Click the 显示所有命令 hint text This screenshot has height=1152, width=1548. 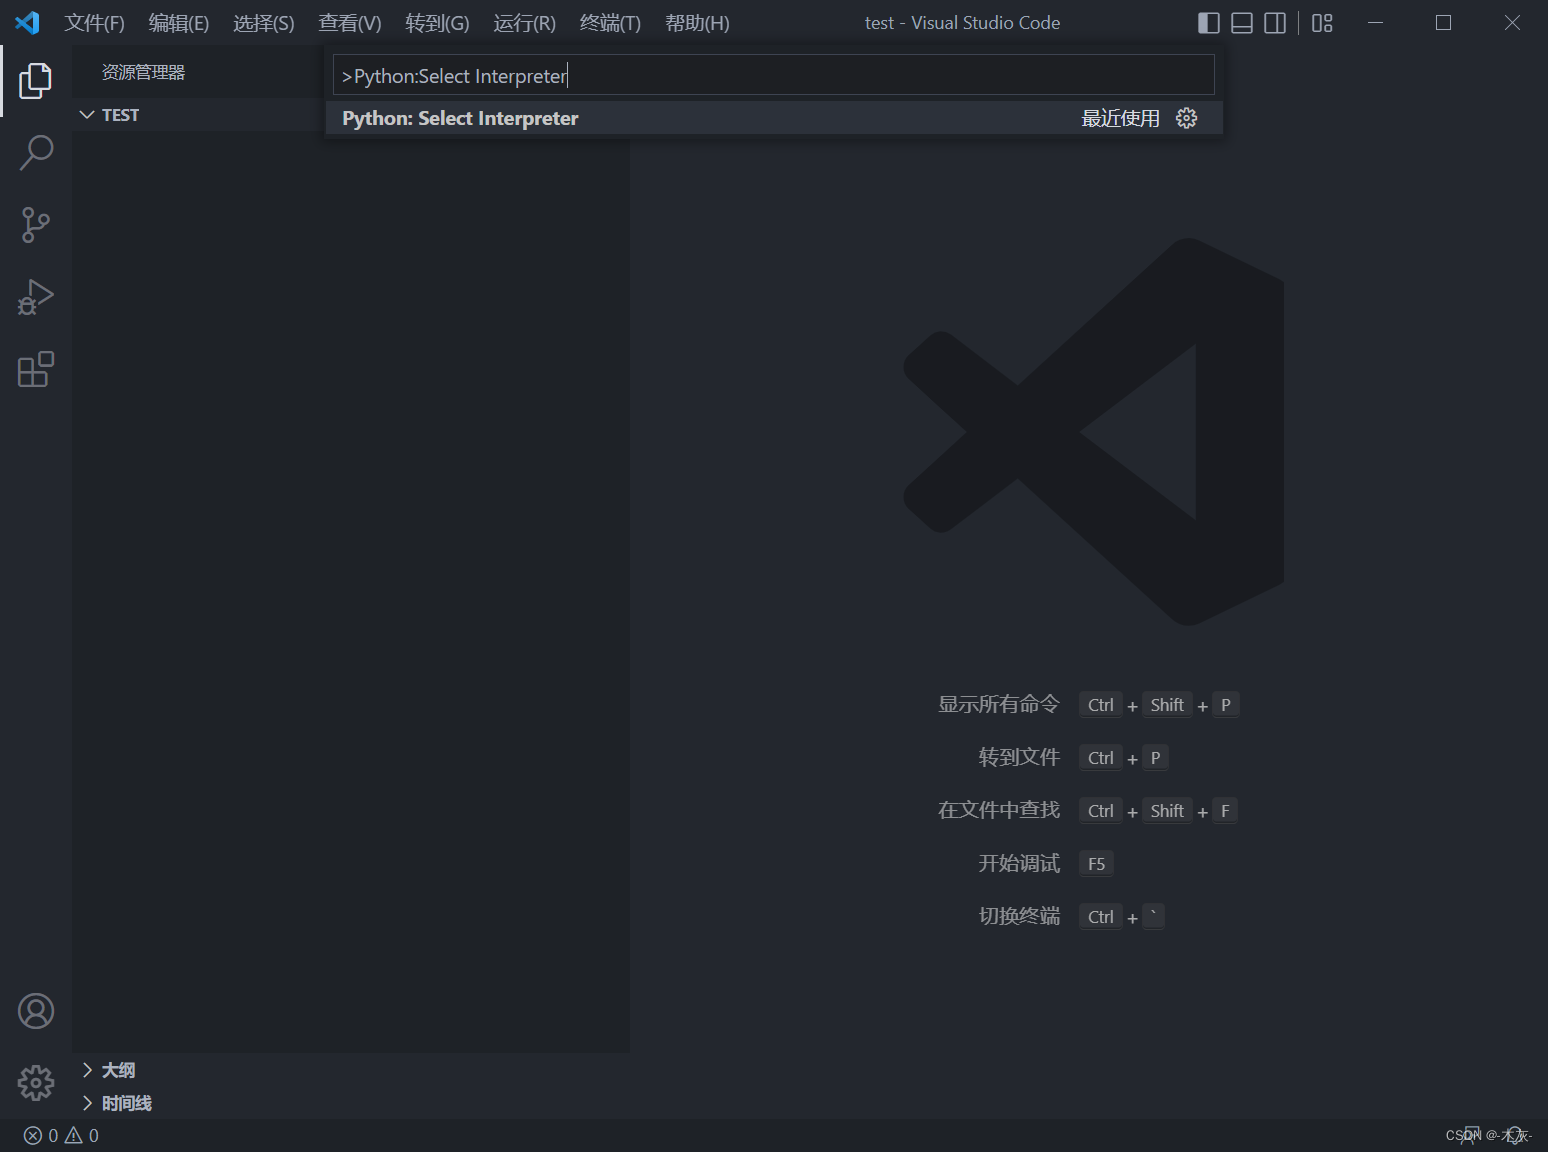pos(998,704)
